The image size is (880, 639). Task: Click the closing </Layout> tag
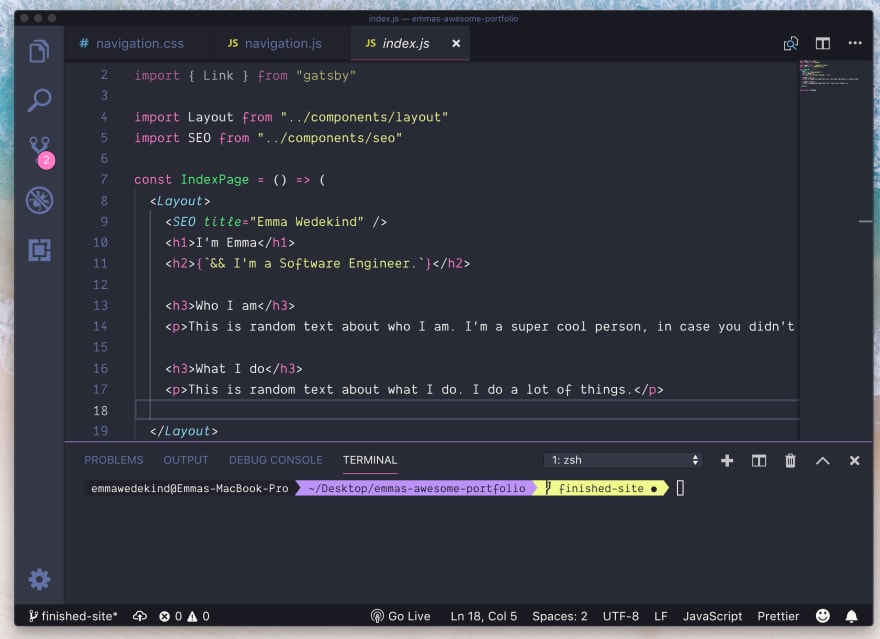(184, 431)
